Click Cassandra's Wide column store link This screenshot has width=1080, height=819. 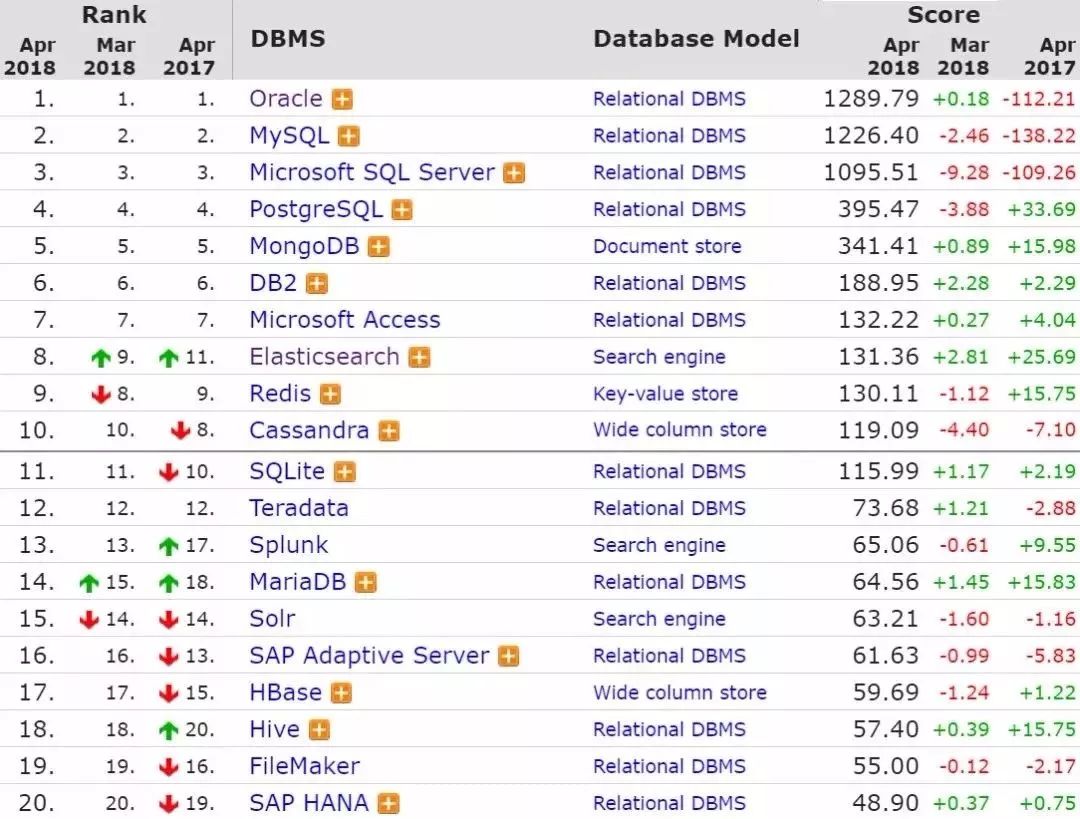click(x=679, y=430)
